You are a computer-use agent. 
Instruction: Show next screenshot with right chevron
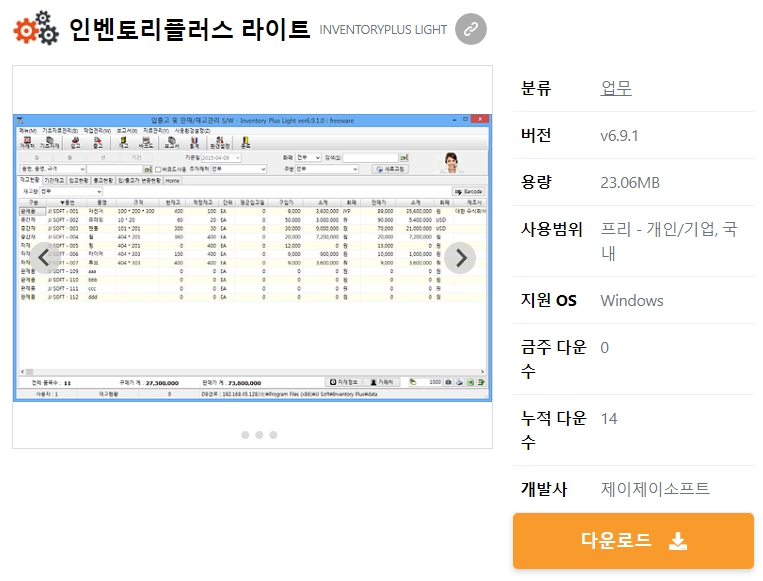point(460,258)
